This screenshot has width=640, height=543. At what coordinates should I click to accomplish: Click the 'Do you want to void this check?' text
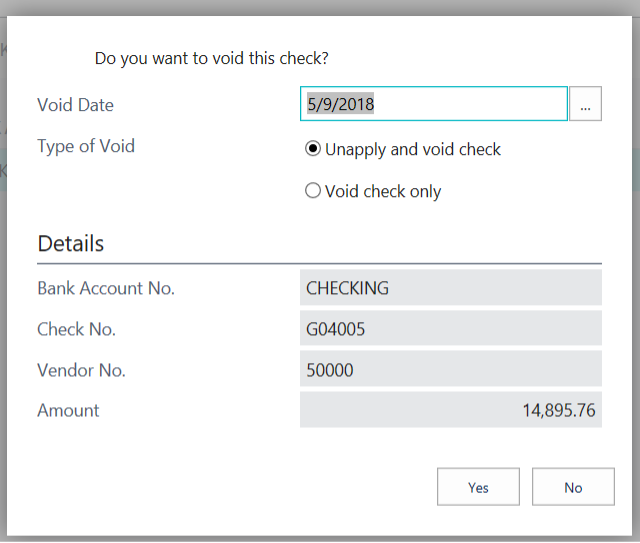(x=211, y=58)
